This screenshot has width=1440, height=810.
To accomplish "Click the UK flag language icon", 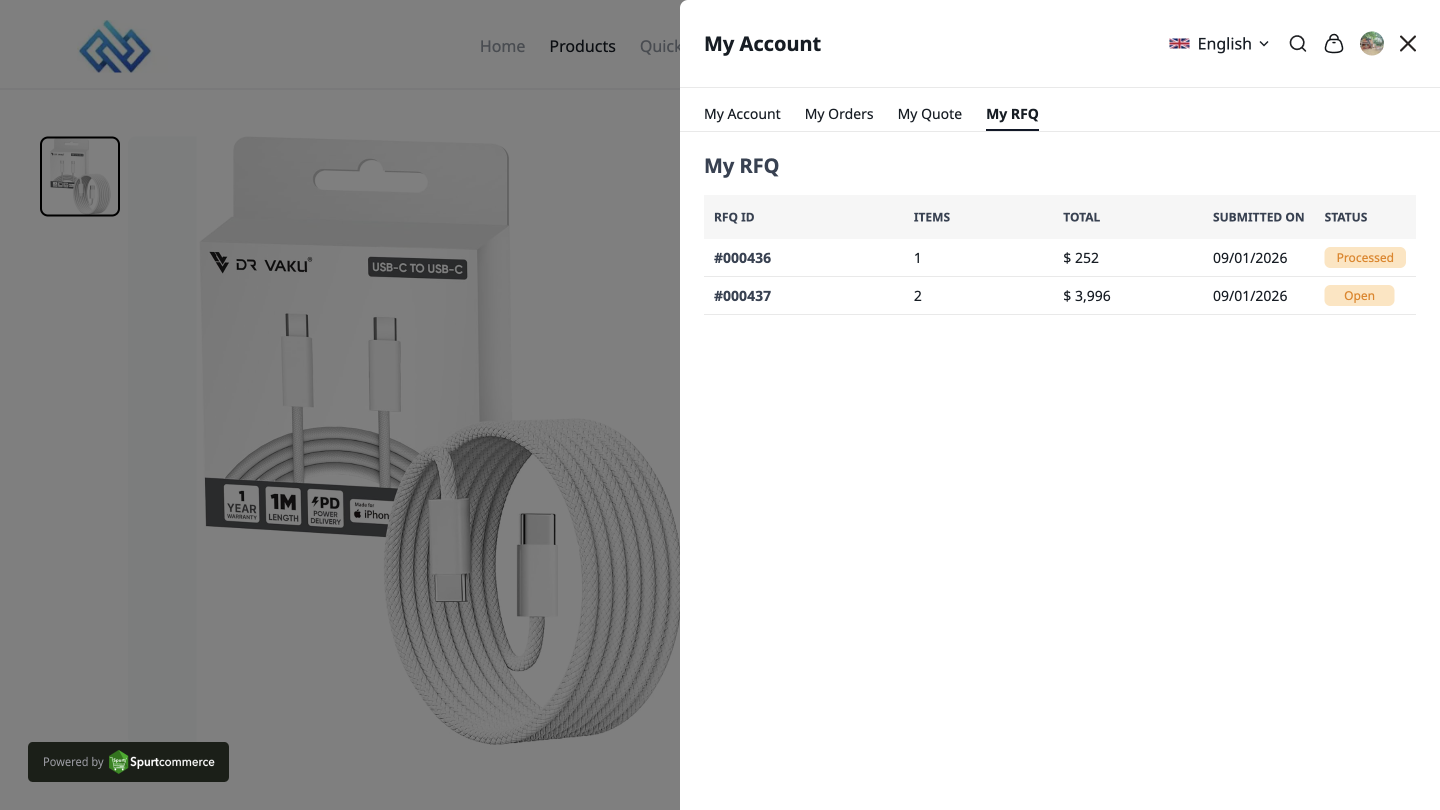I will coord(1179,44).
